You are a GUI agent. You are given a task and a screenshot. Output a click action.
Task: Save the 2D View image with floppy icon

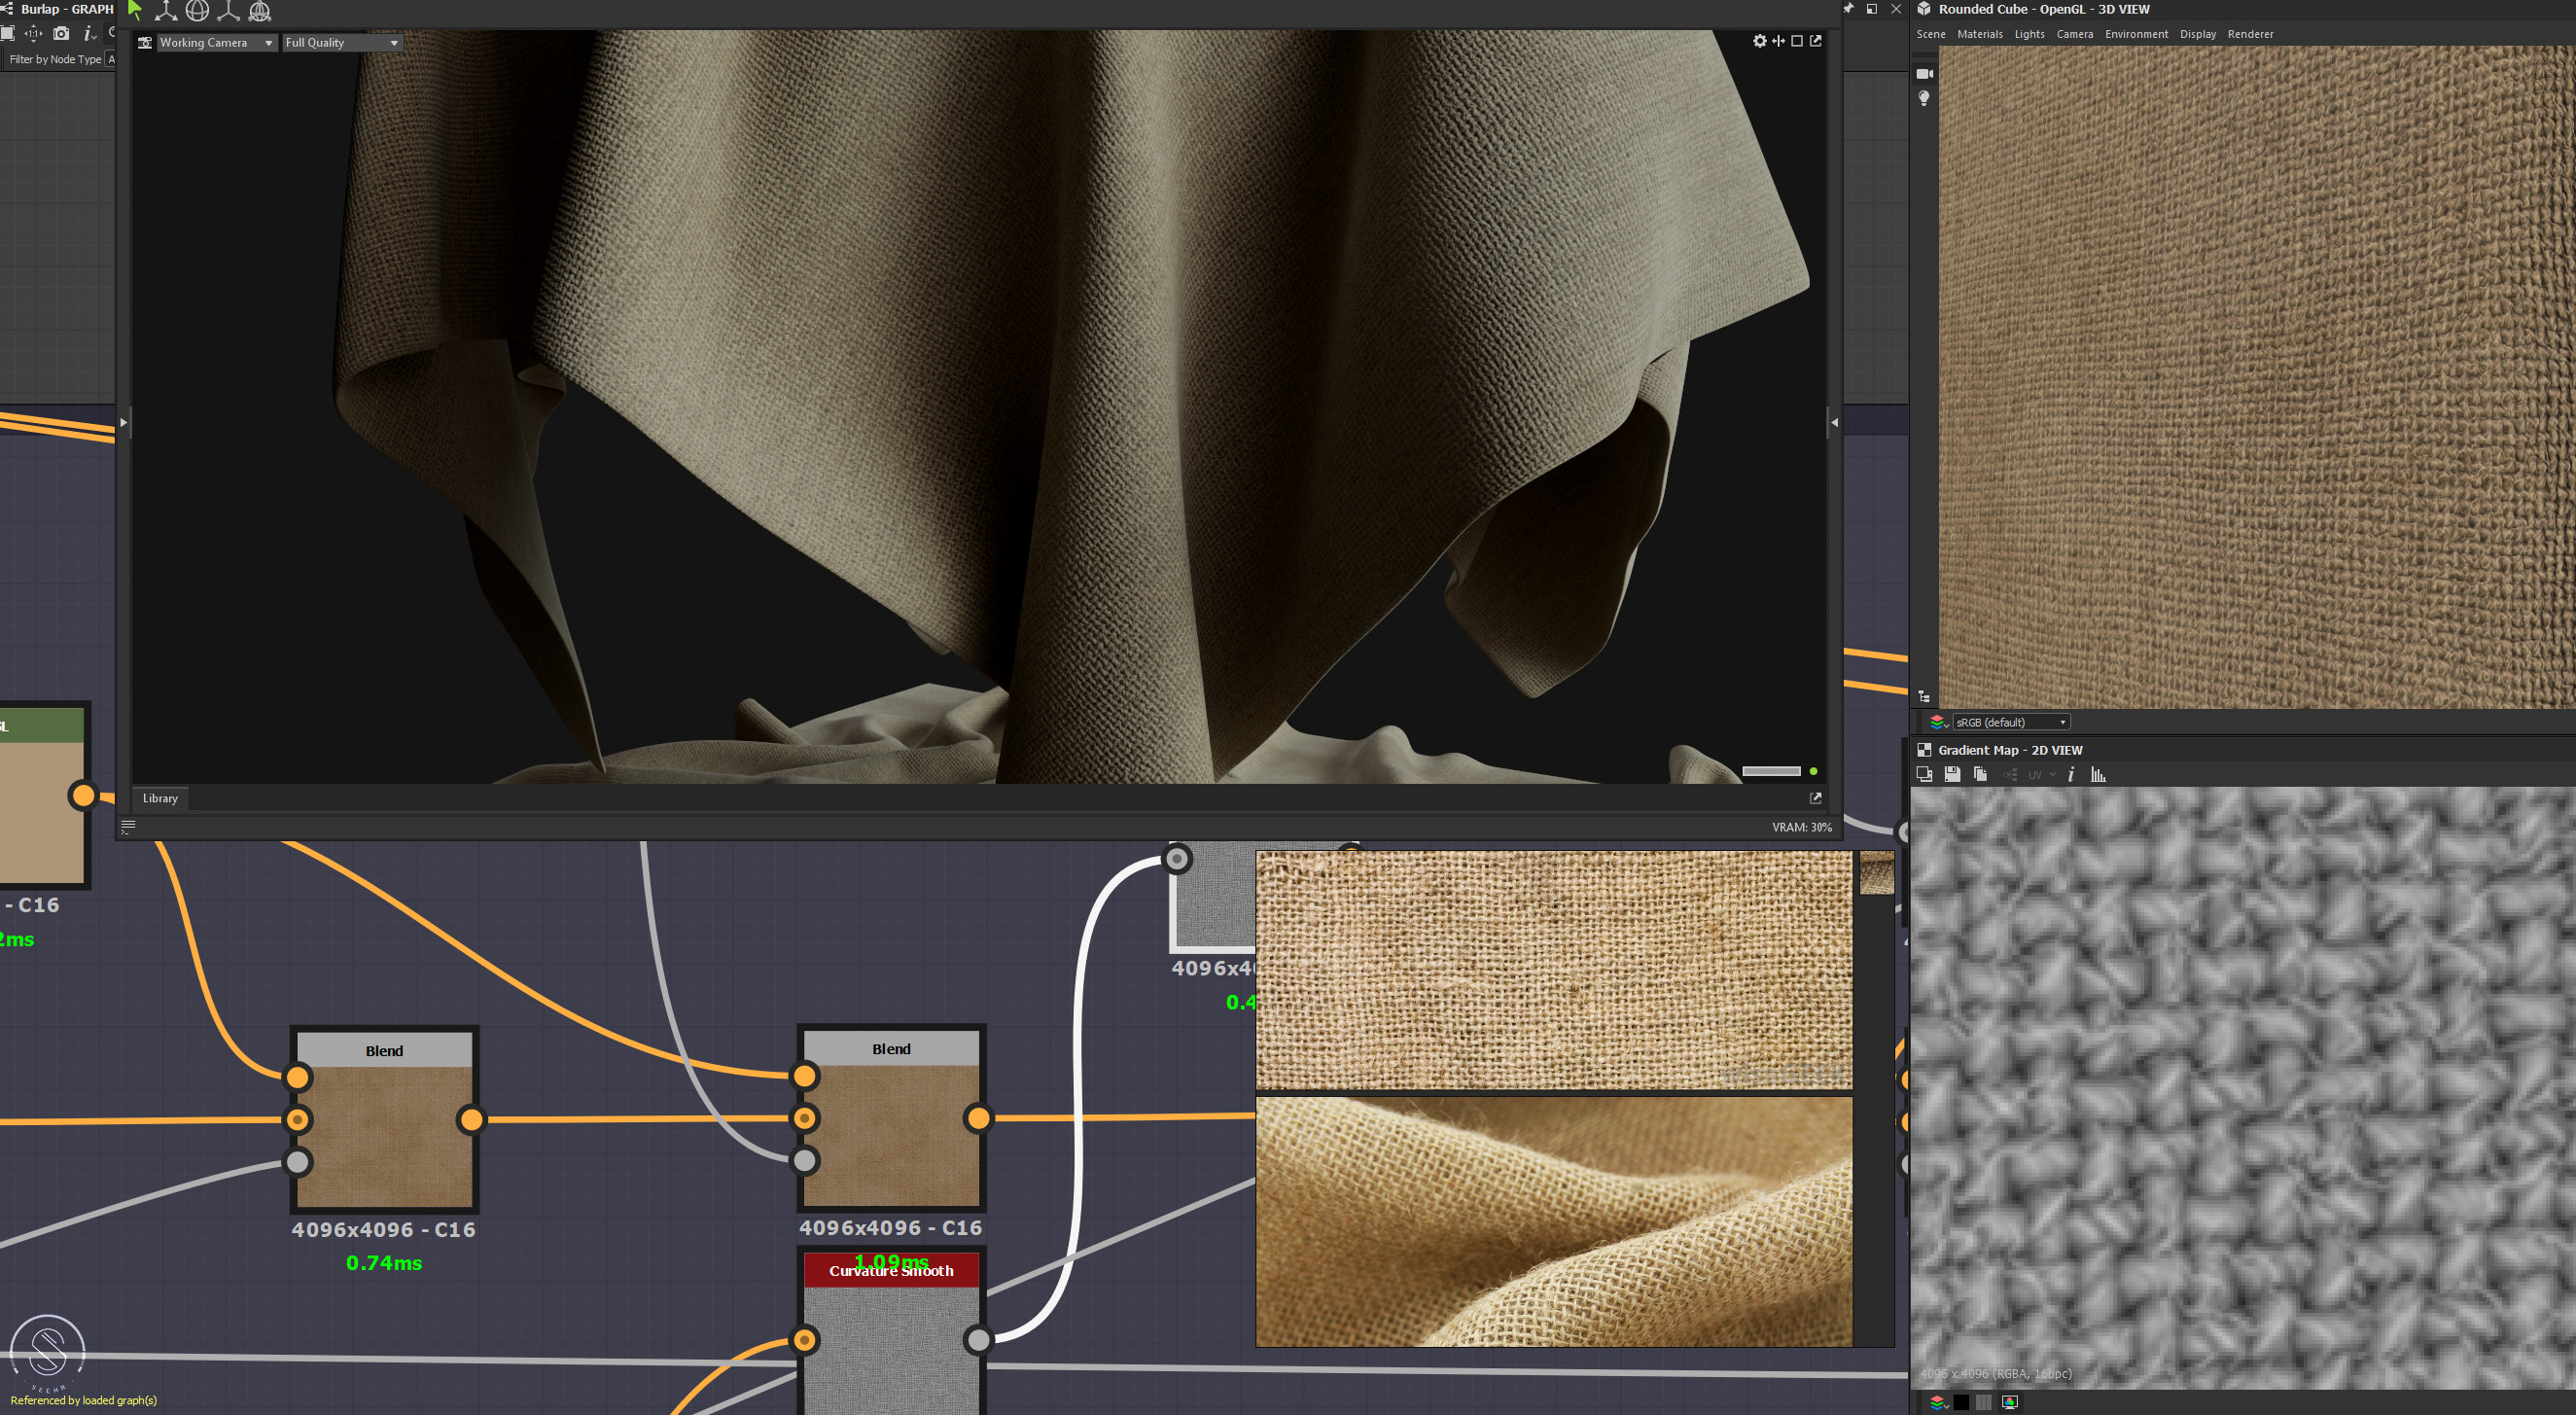1952,774
